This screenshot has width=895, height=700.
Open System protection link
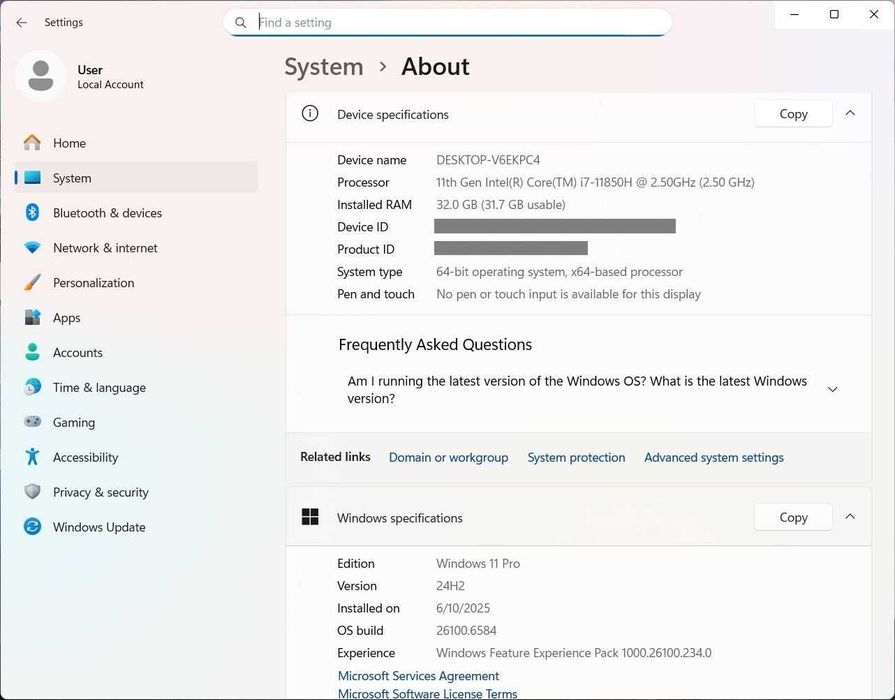[x=576, y=457]
